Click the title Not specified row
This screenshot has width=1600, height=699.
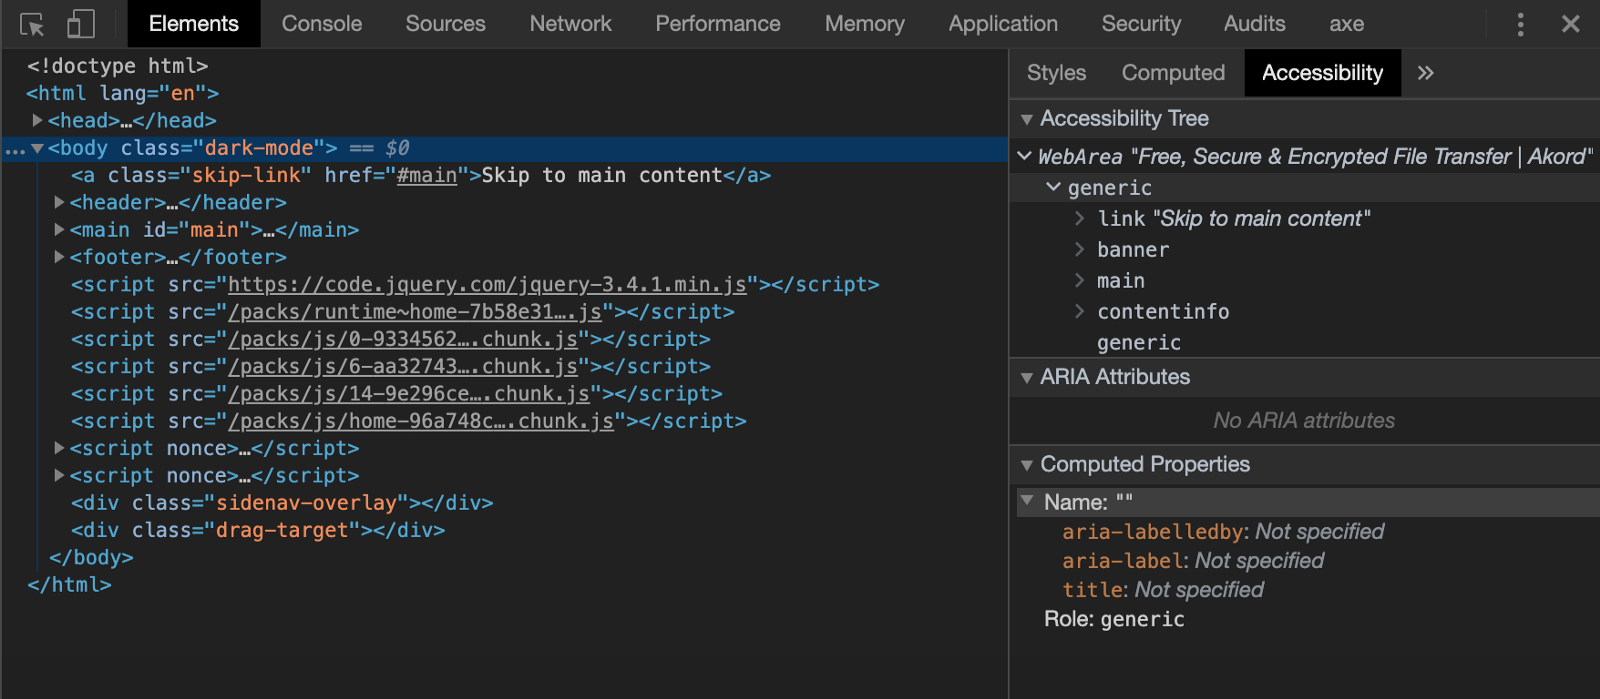1163,590
